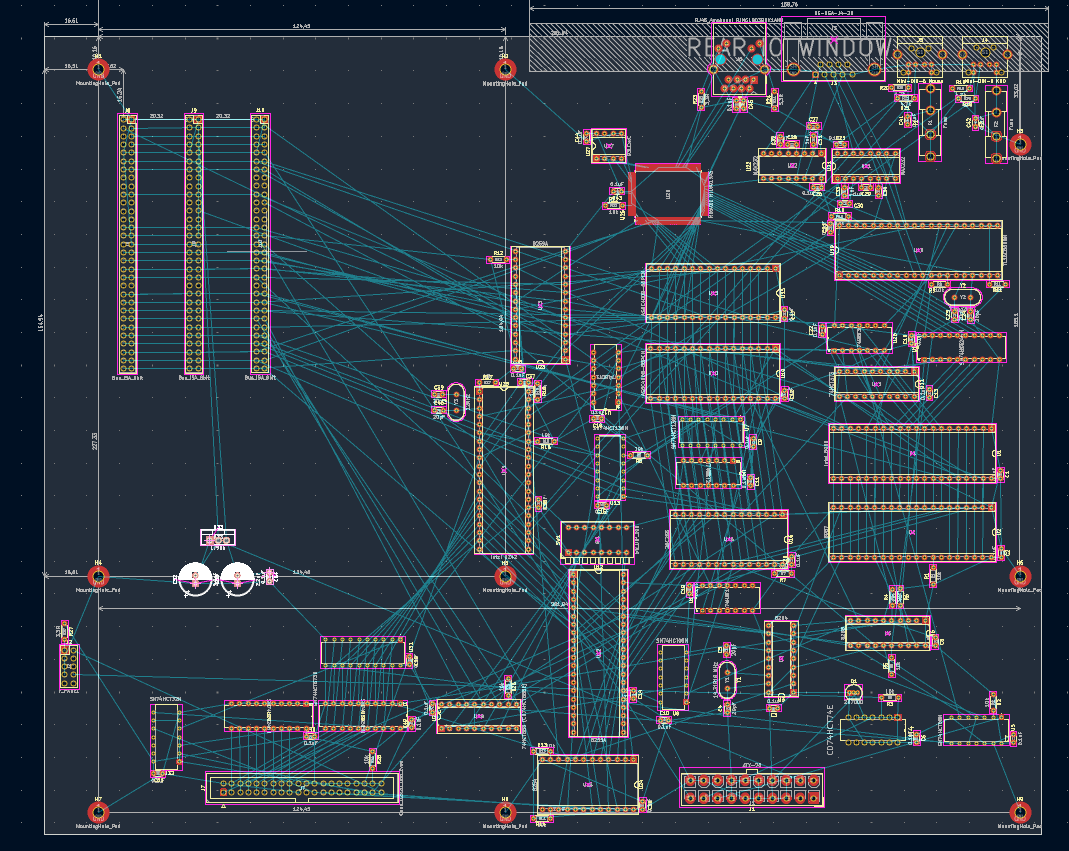This screenshot has height=851, width=1069.
Task: Select the J9 ISA bus slot
Action: [194, 244]
